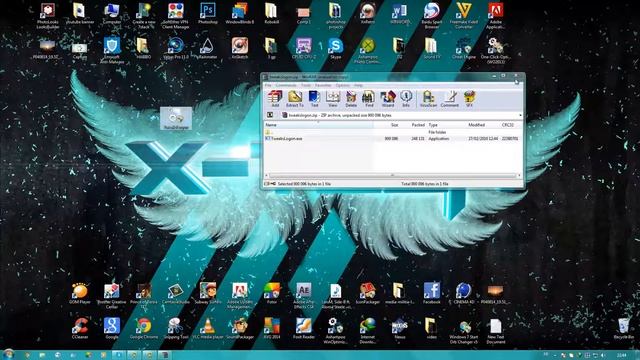Sort by the Type column header
640x360 pixels.
pyautogui.click(x=447, y=125)
